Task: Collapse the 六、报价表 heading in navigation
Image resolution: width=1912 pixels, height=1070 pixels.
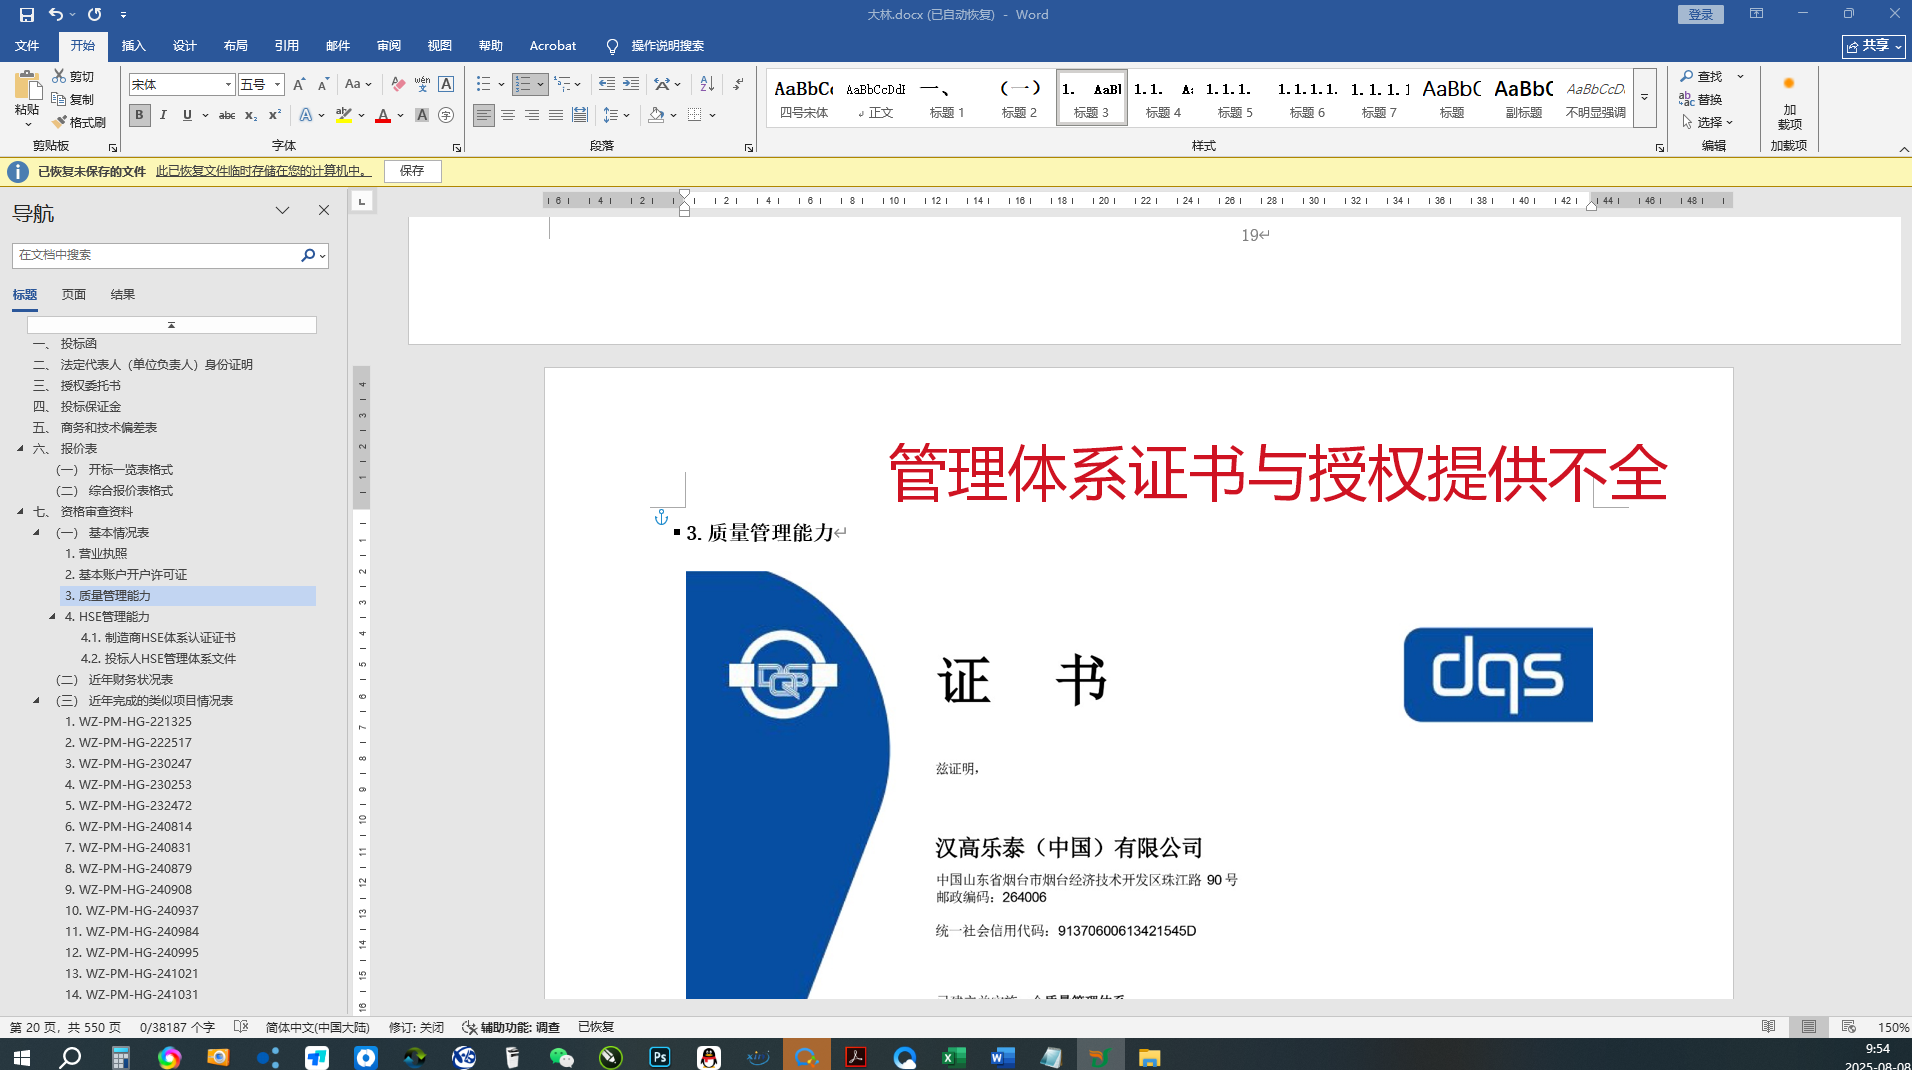Action: coord(20,448)
